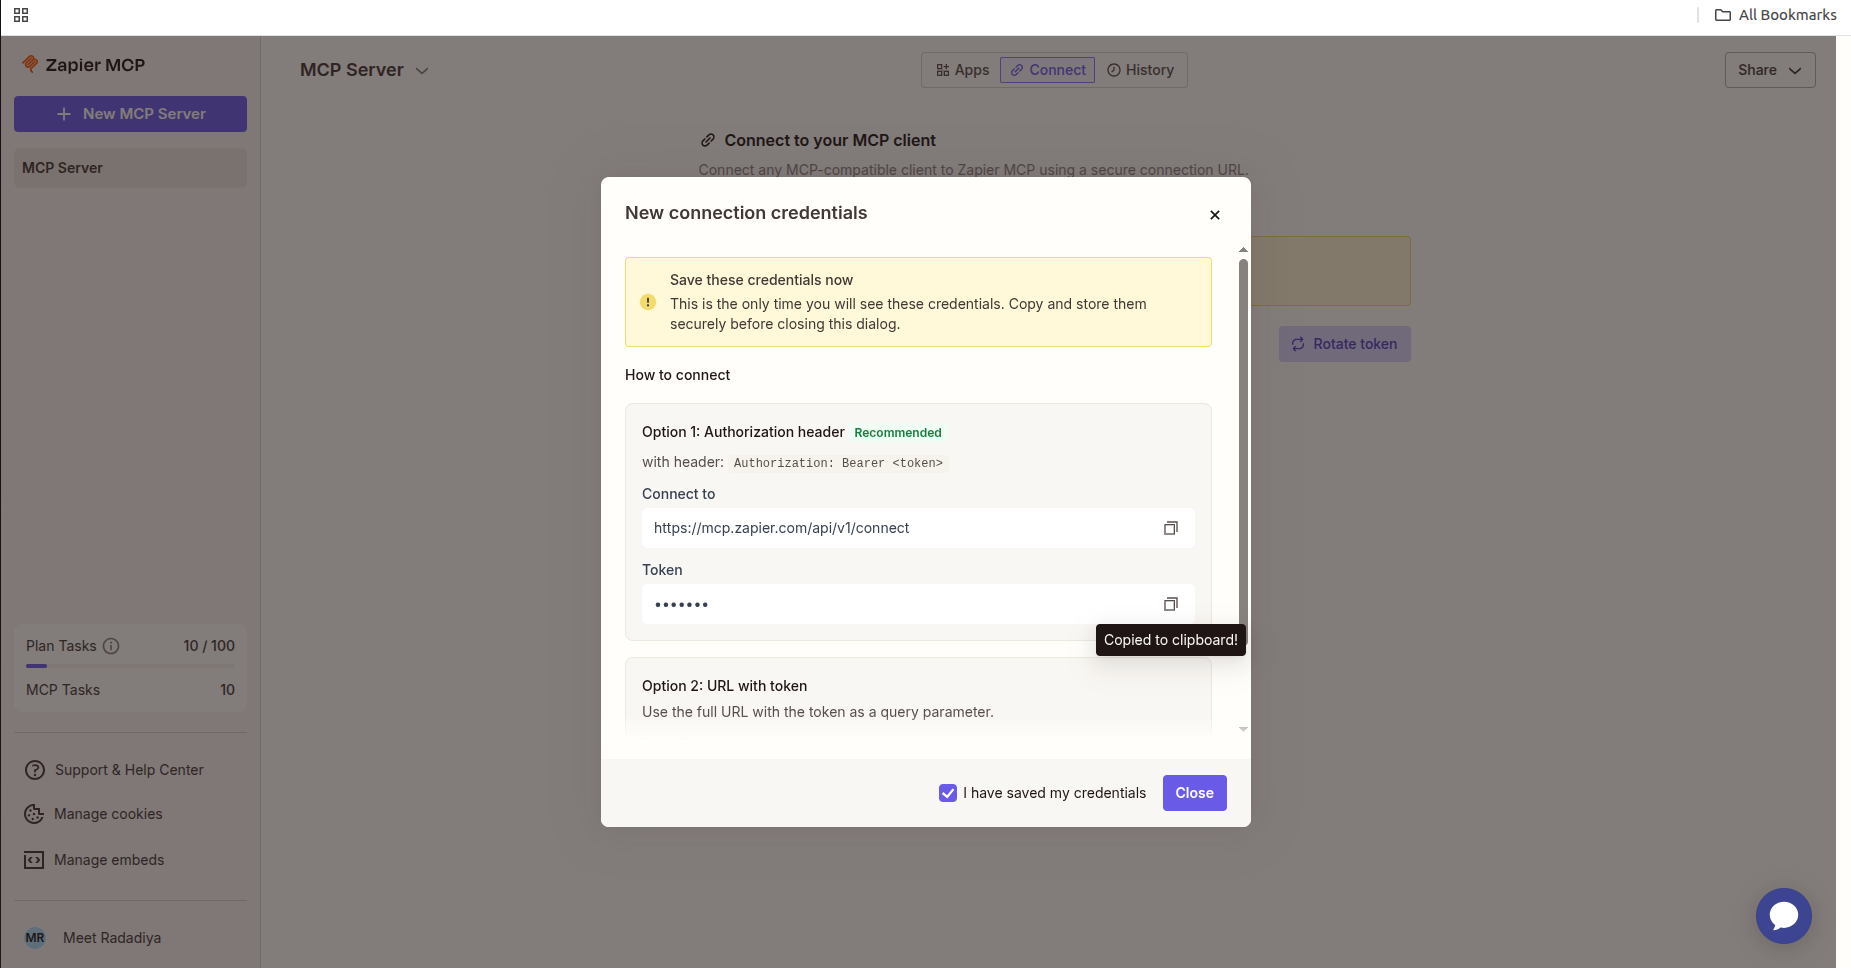Switch to the Connect tab
Screen dimensions: 1851x968
pyautogui.click(x=1047, y=70)
